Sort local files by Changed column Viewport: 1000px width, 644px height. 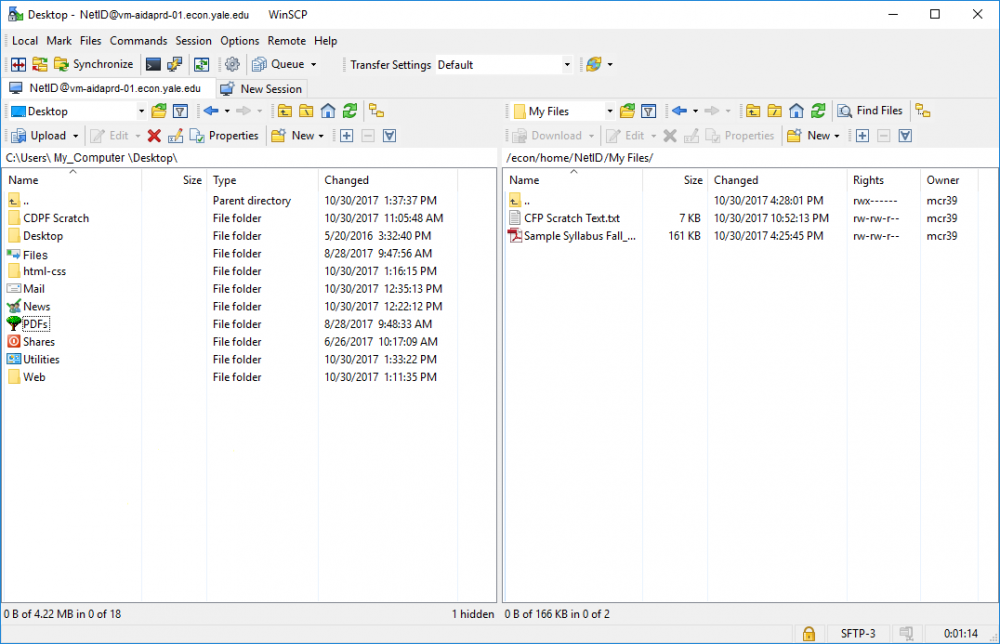pos(388,180)
